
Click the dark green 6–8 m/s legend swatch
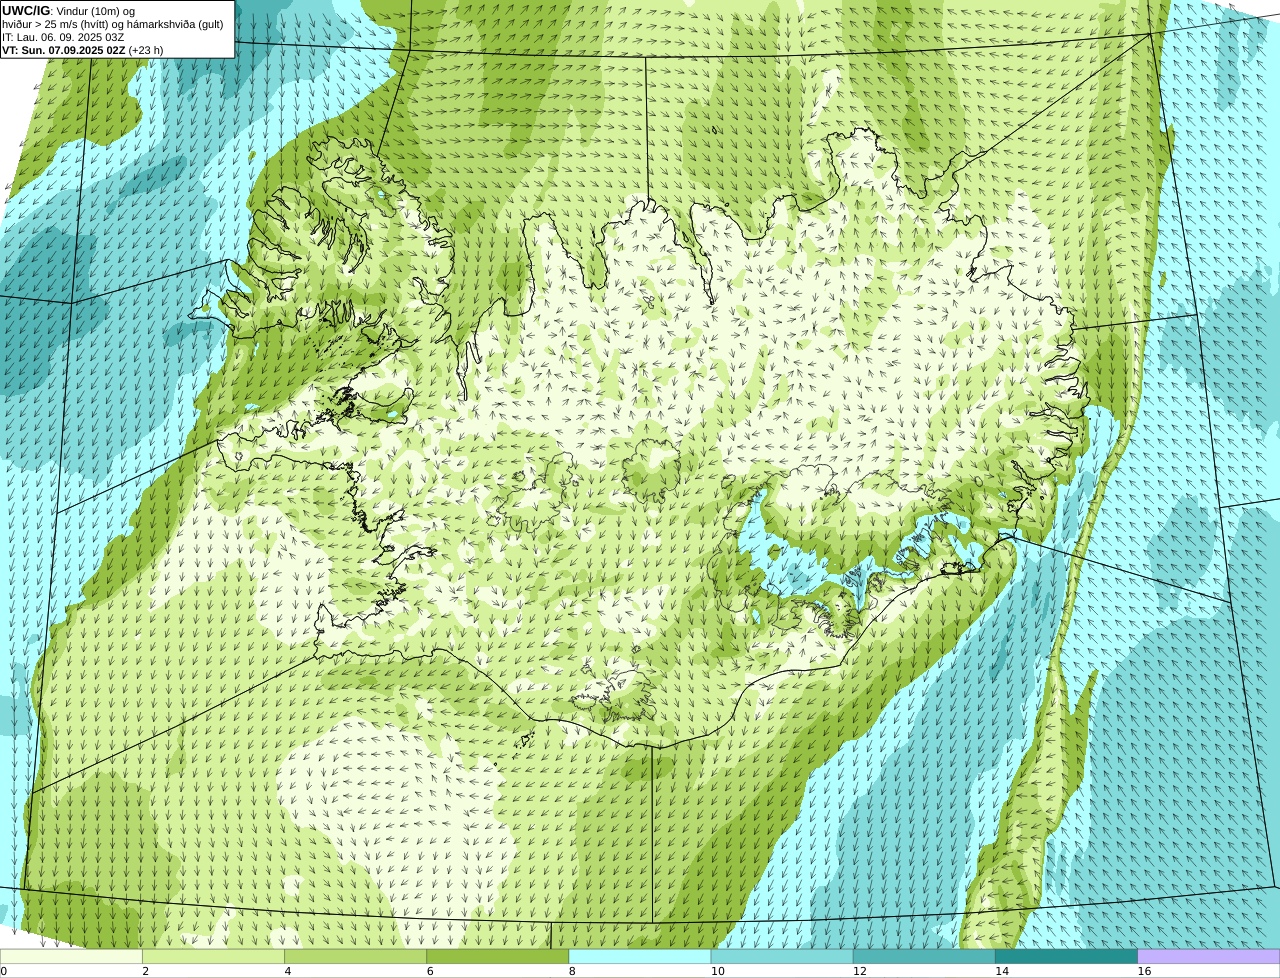click(x=497, y=956)
